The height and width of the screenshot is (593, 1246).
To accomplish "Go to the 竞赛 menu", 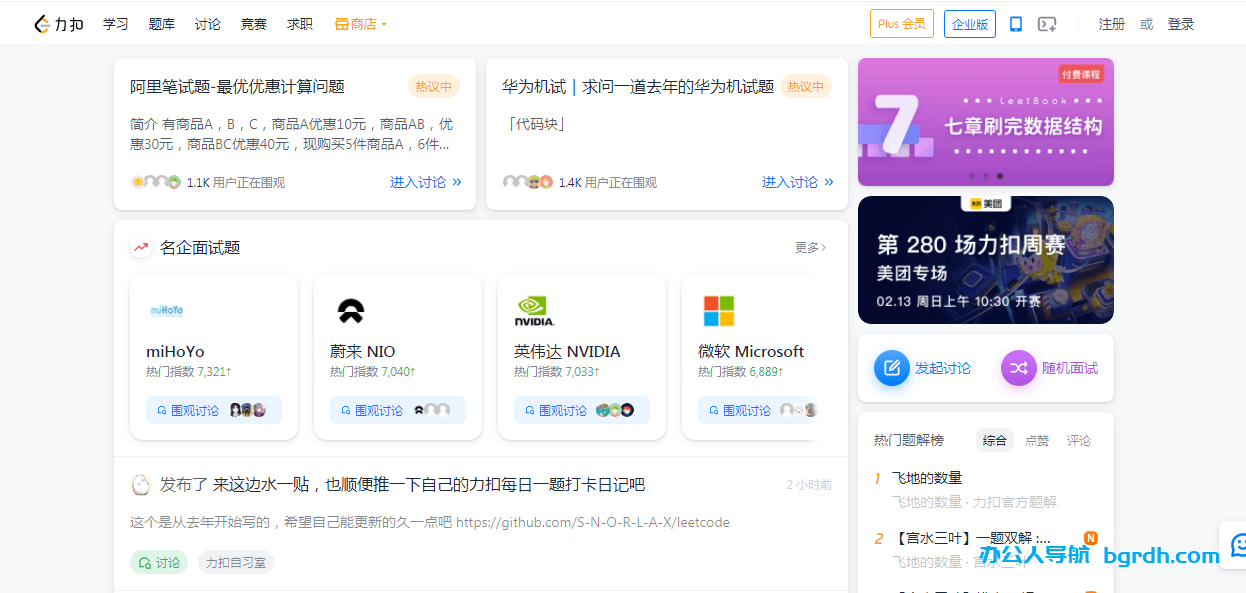I will (x=253, y=24).
